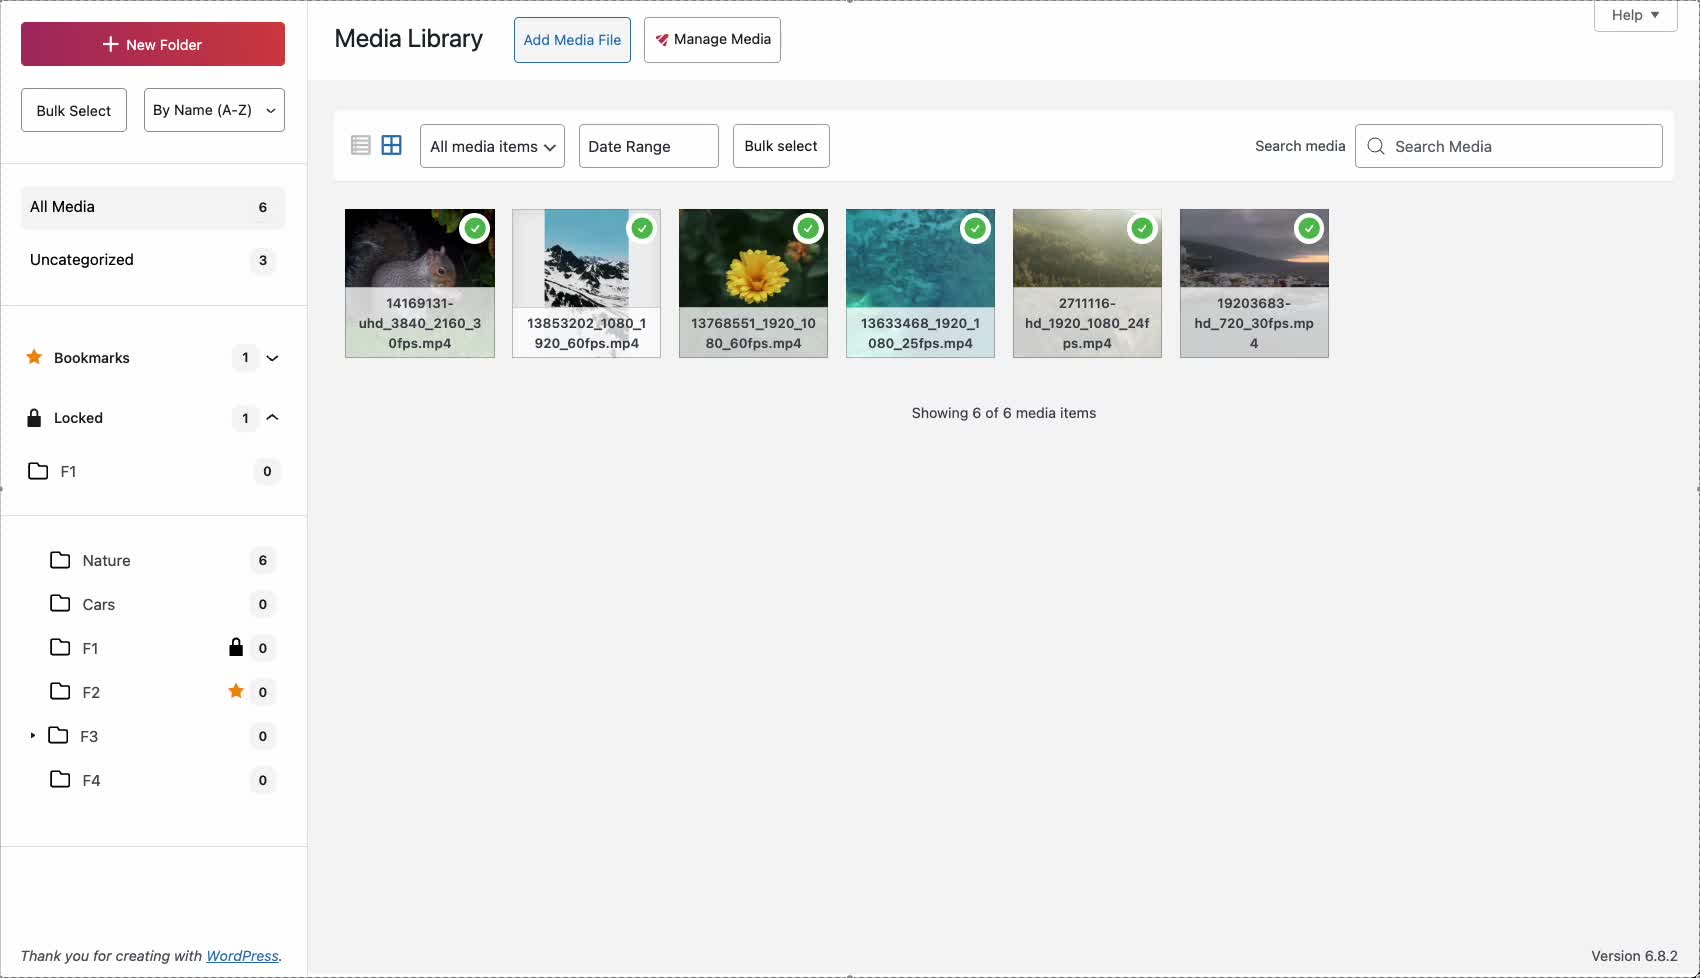Viewport: 1700px width, 978px height.
Task: Click the Locked padlock icon in the sidebar
Action: [x=34, y=417]
